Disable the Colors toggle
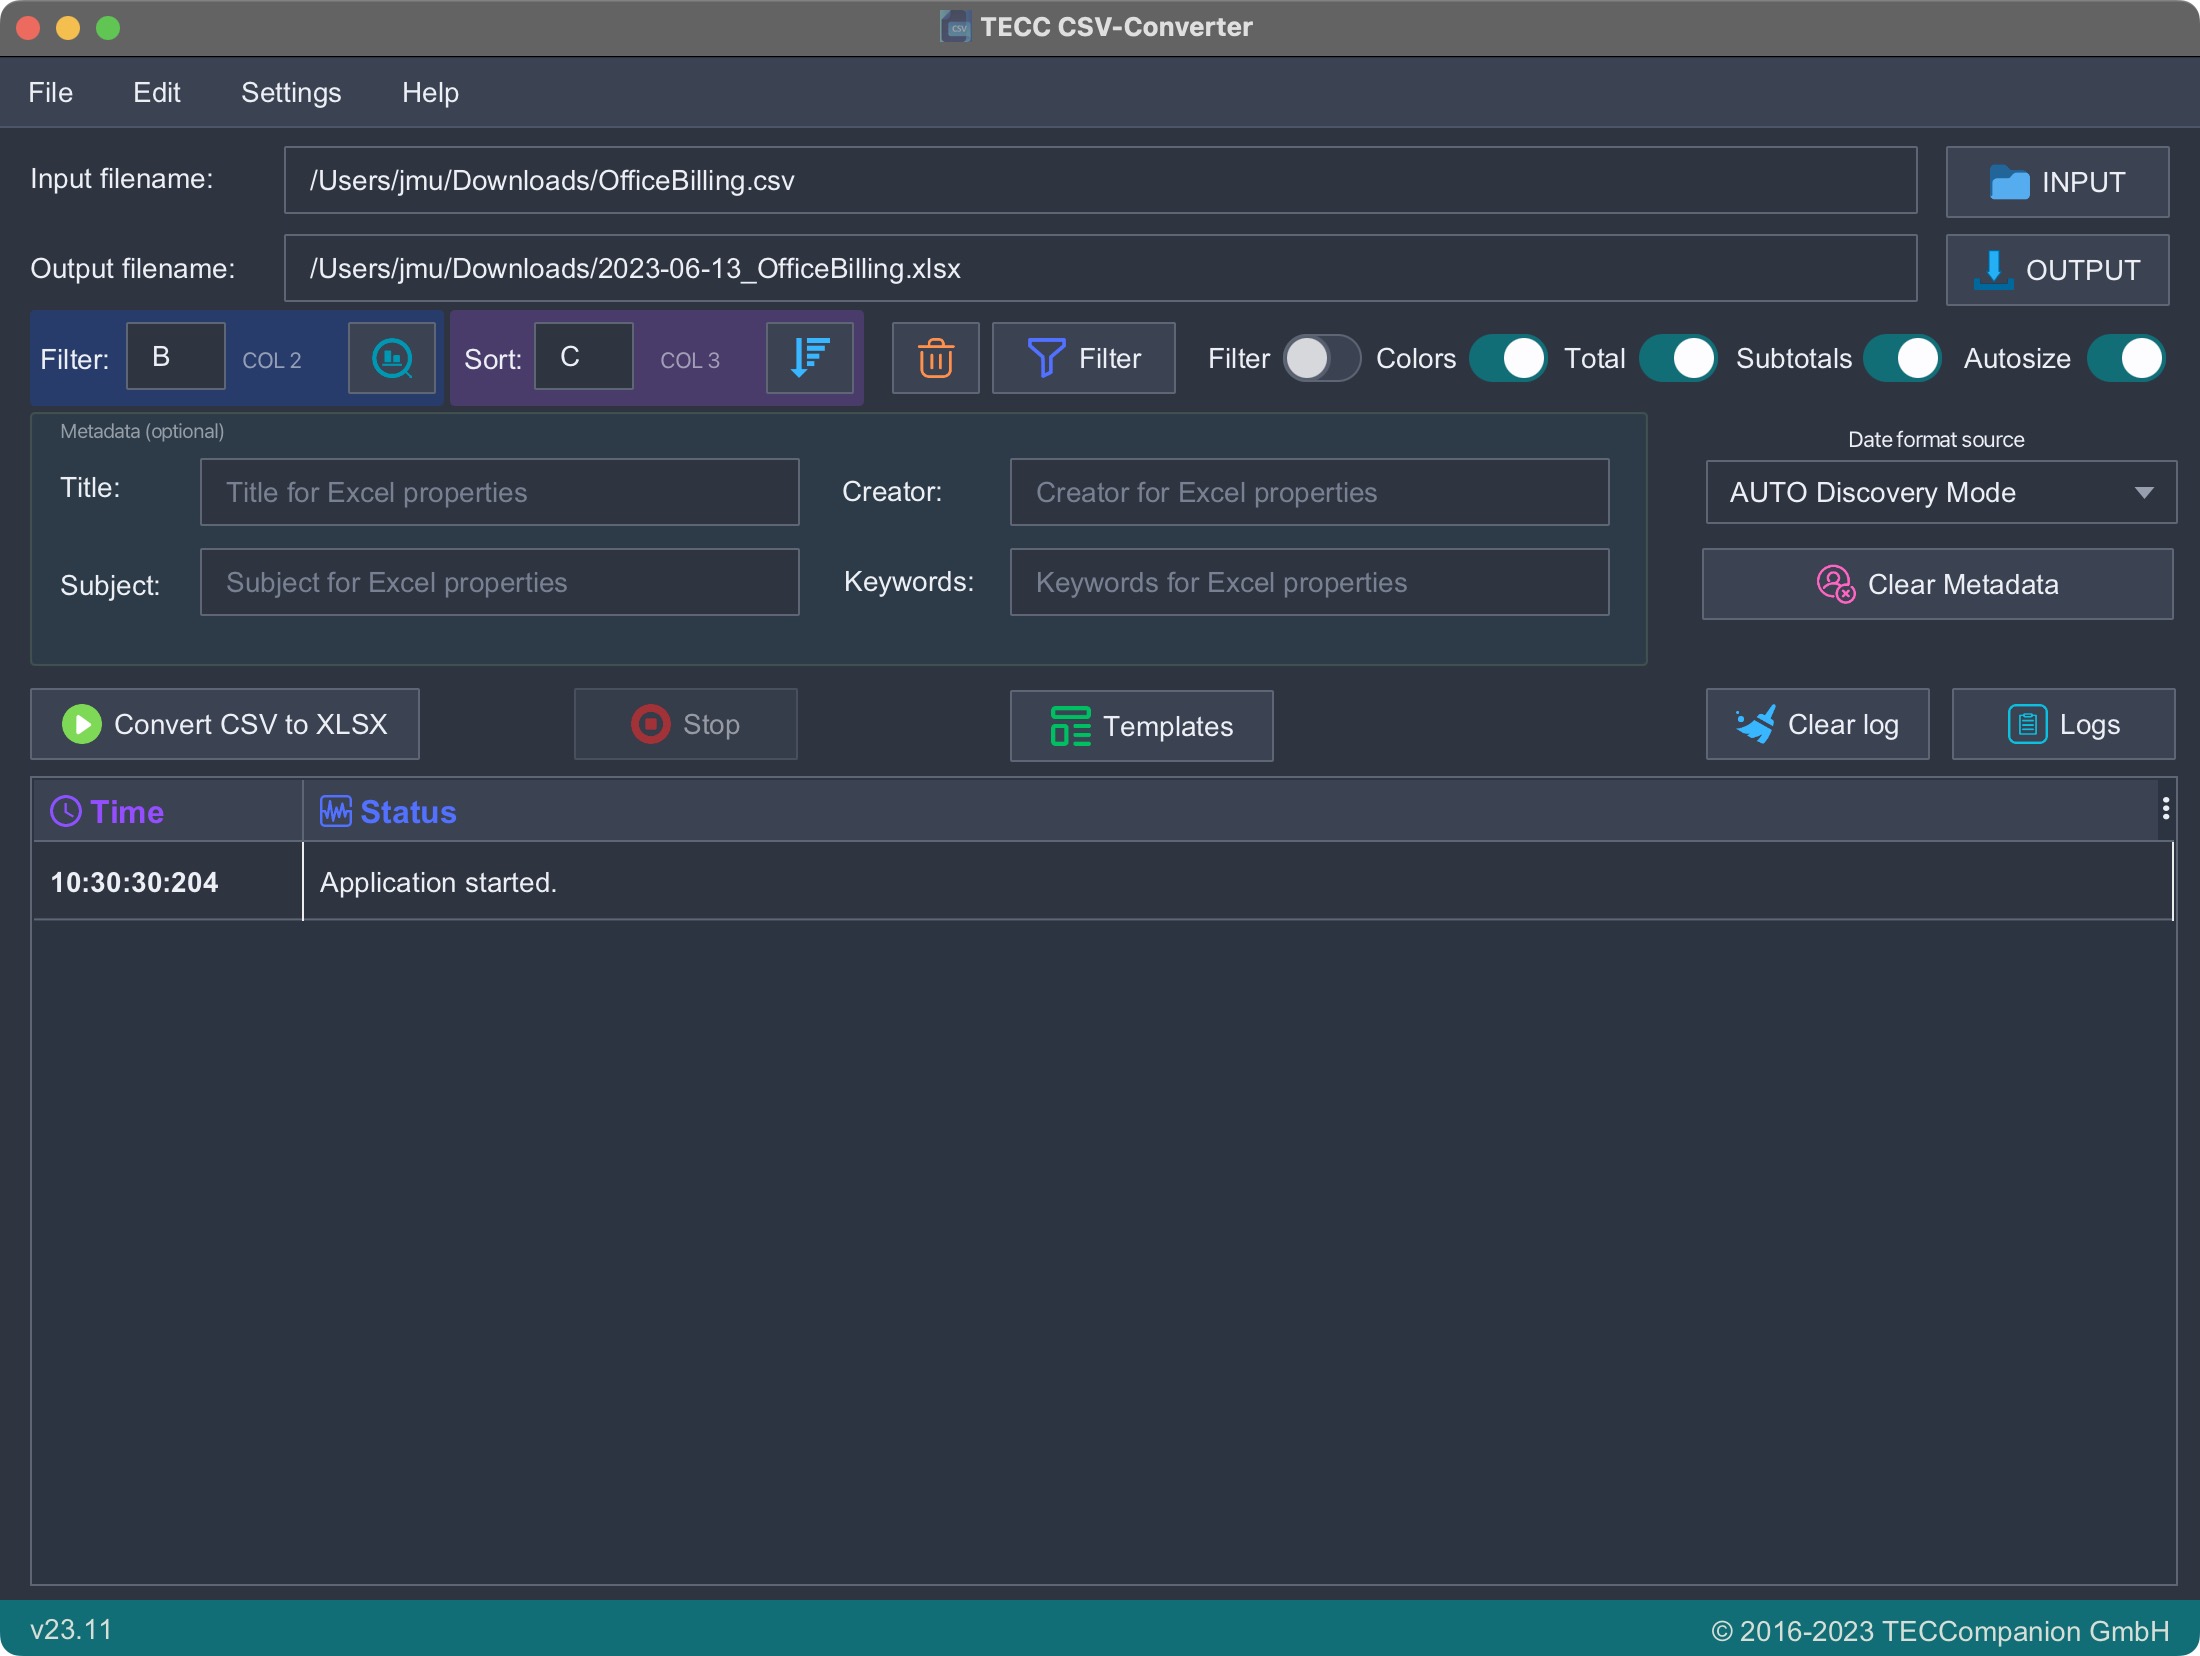The height and width of the screenshot is (1656, 2200). [1508, 358]
